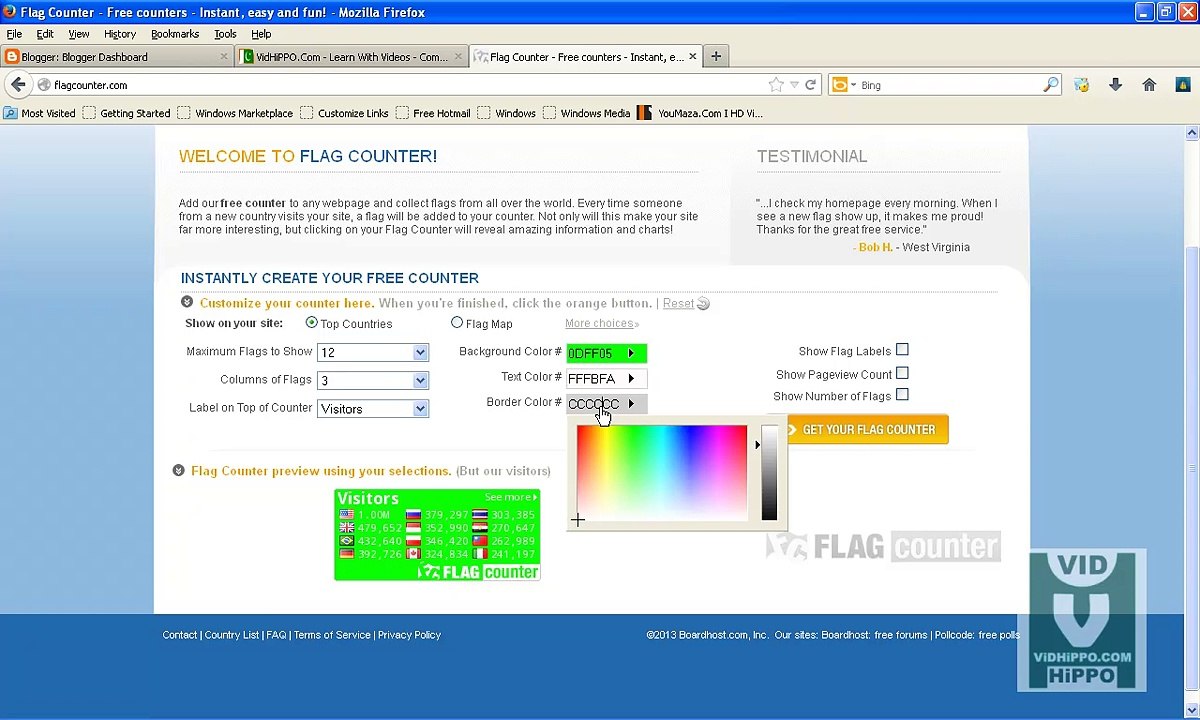Click See more in counter preview

511,497
